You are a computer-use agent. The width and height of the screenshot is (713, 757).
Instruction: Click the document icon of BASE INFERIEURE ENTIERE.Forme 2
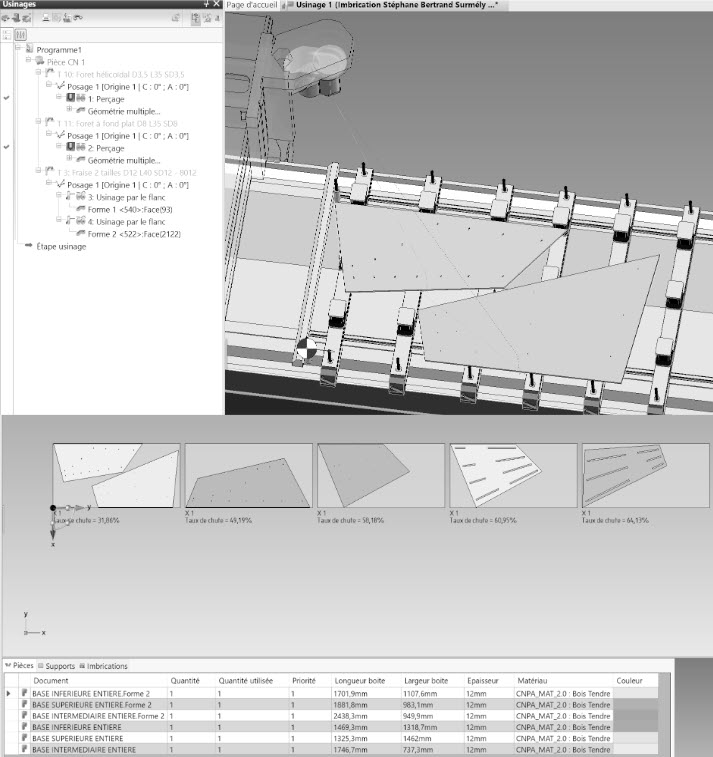(24, 692)
